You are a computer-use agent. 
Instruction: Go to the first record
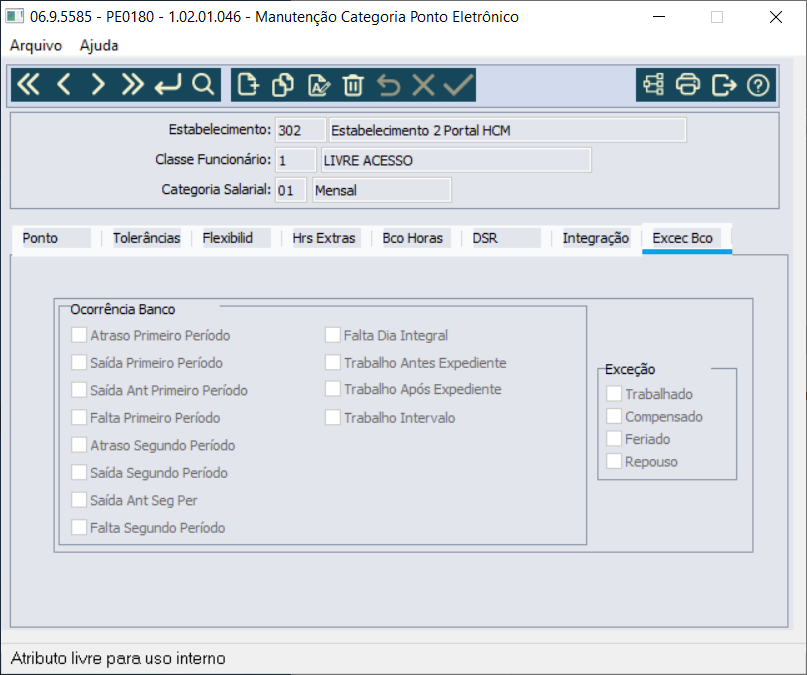point(28,84)
